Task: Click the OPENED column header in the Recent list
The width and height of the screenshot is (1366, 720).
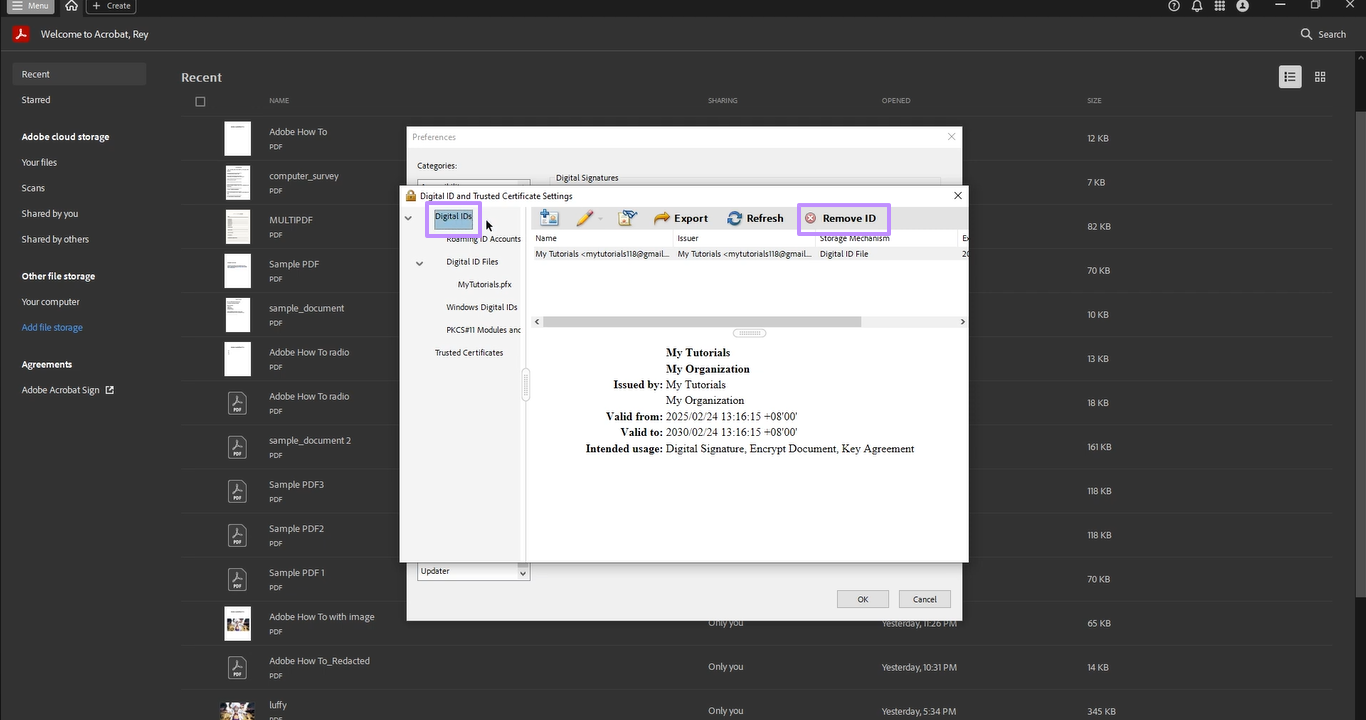Action: 896,101
